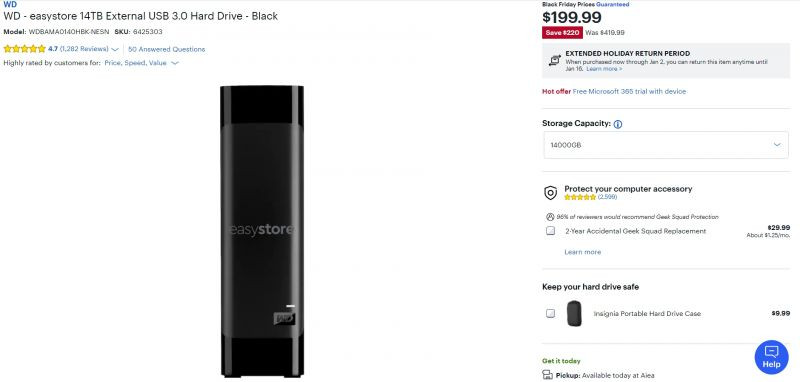Click the Free Microsoft 365 trial offer
This screenshot has height=382, width=800.
click(629, 91)
